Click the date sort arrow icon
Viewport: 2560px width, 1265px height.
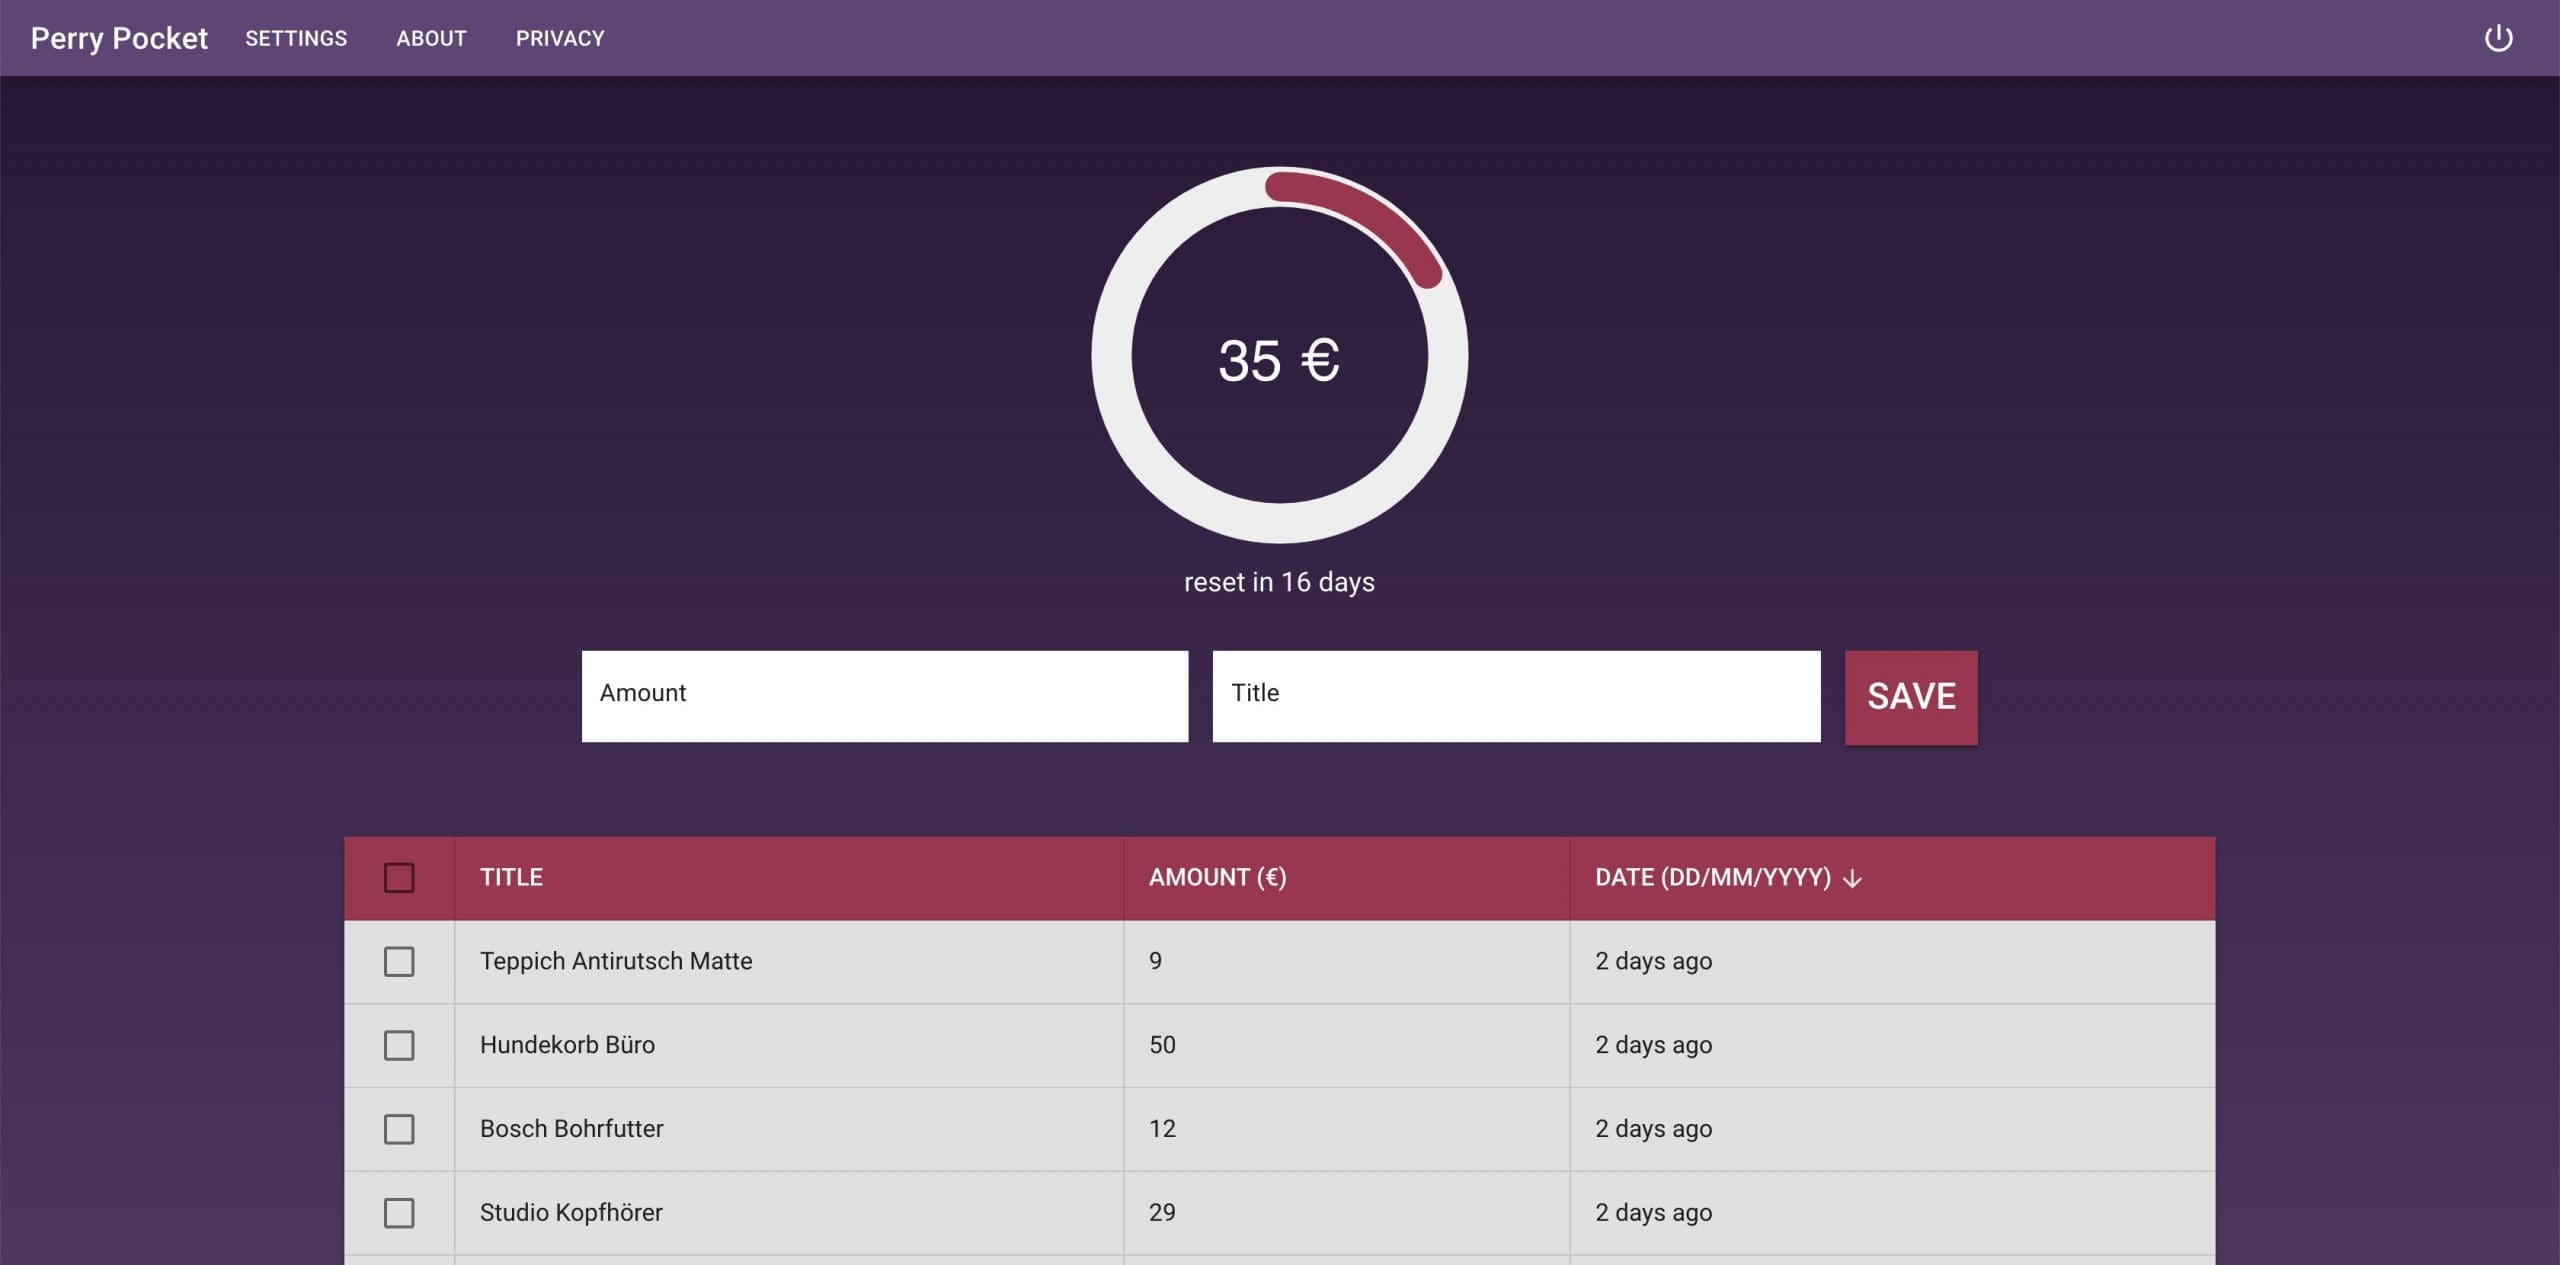(1852, 878)
